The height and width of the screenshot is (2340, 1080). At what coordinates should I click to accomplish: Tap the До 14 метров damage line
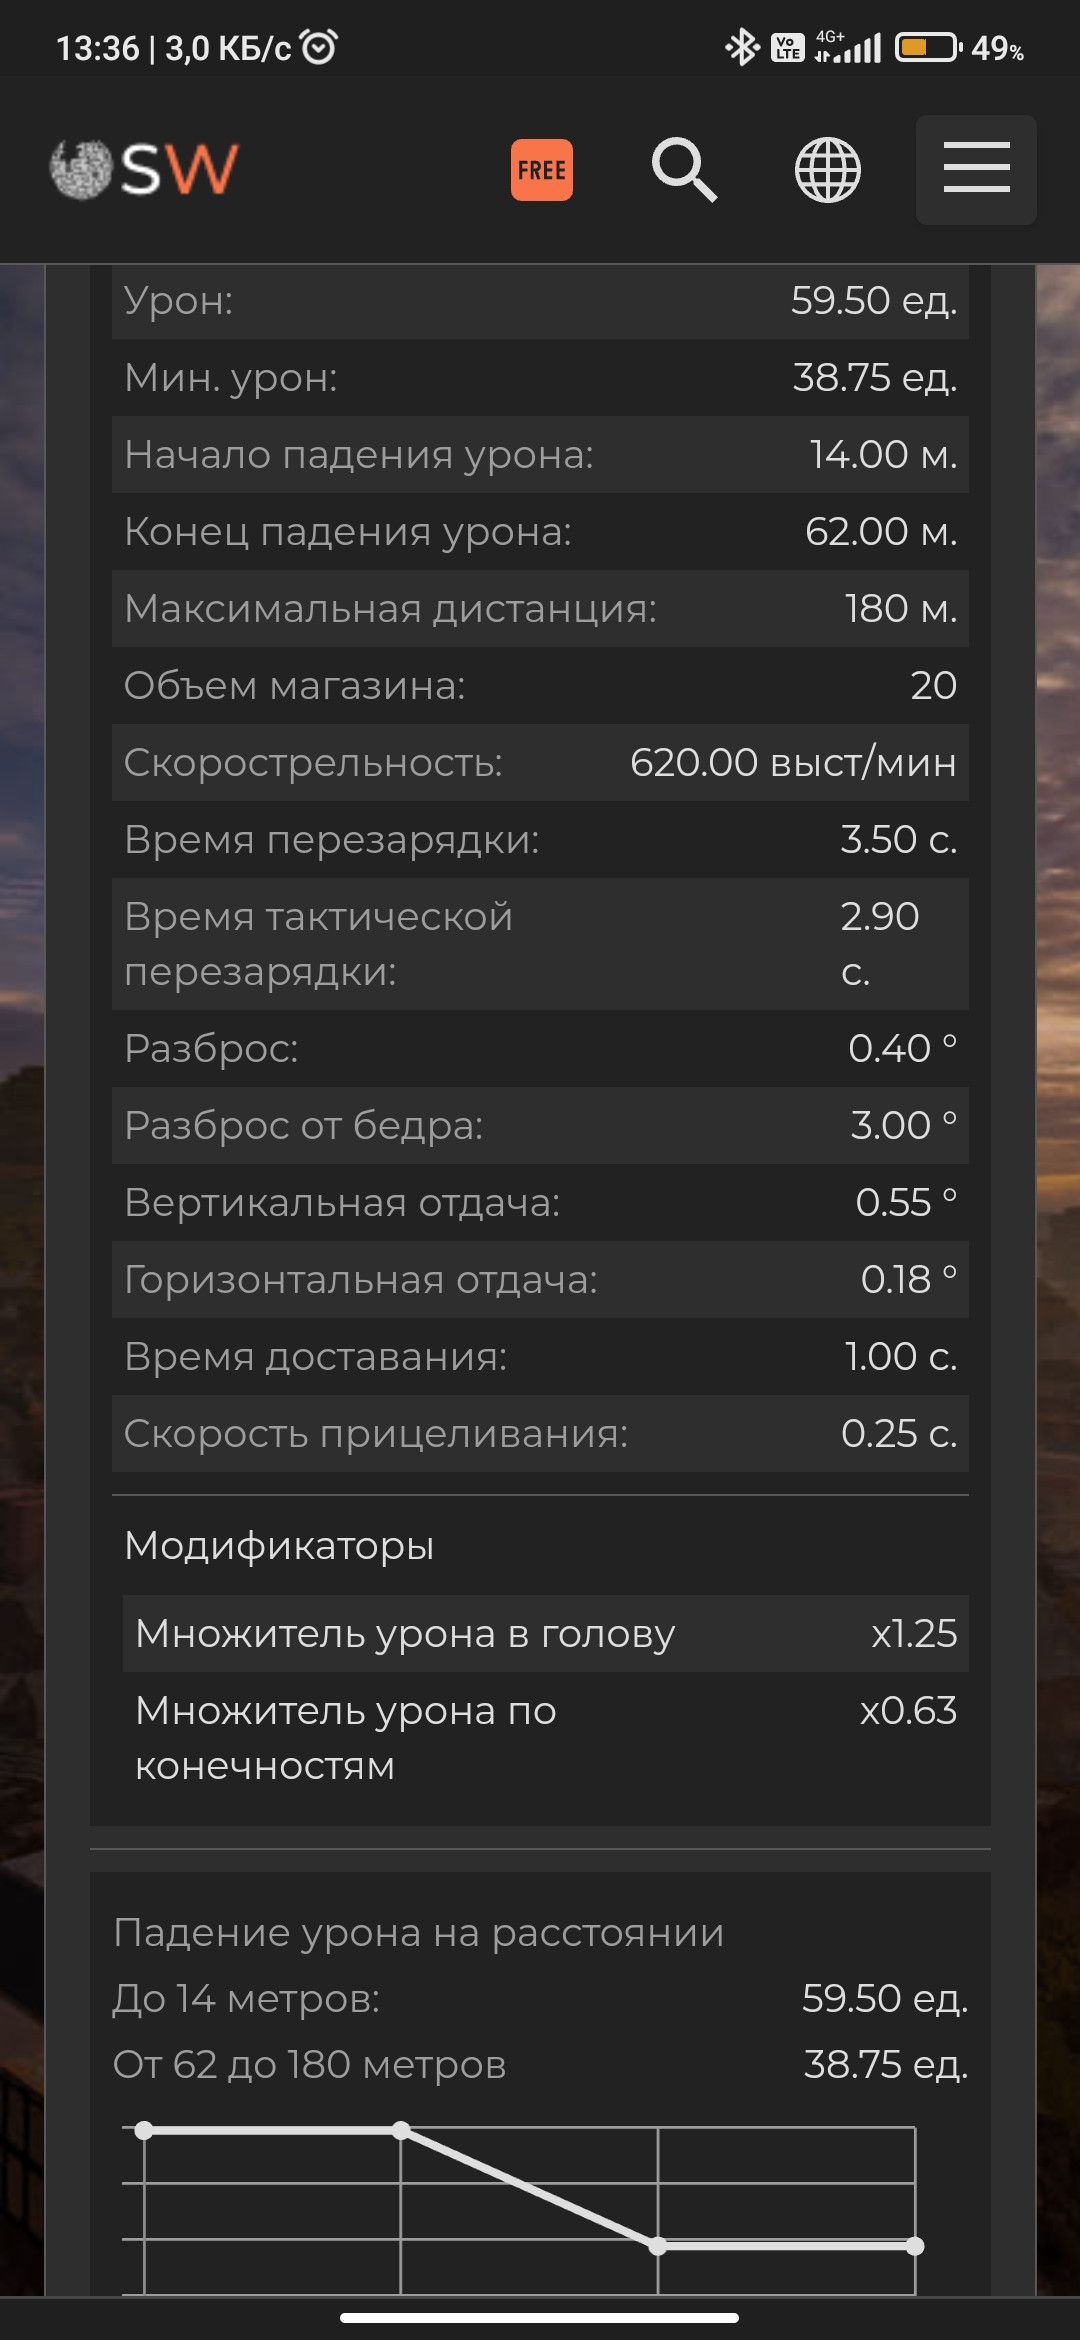(540, 1998)
